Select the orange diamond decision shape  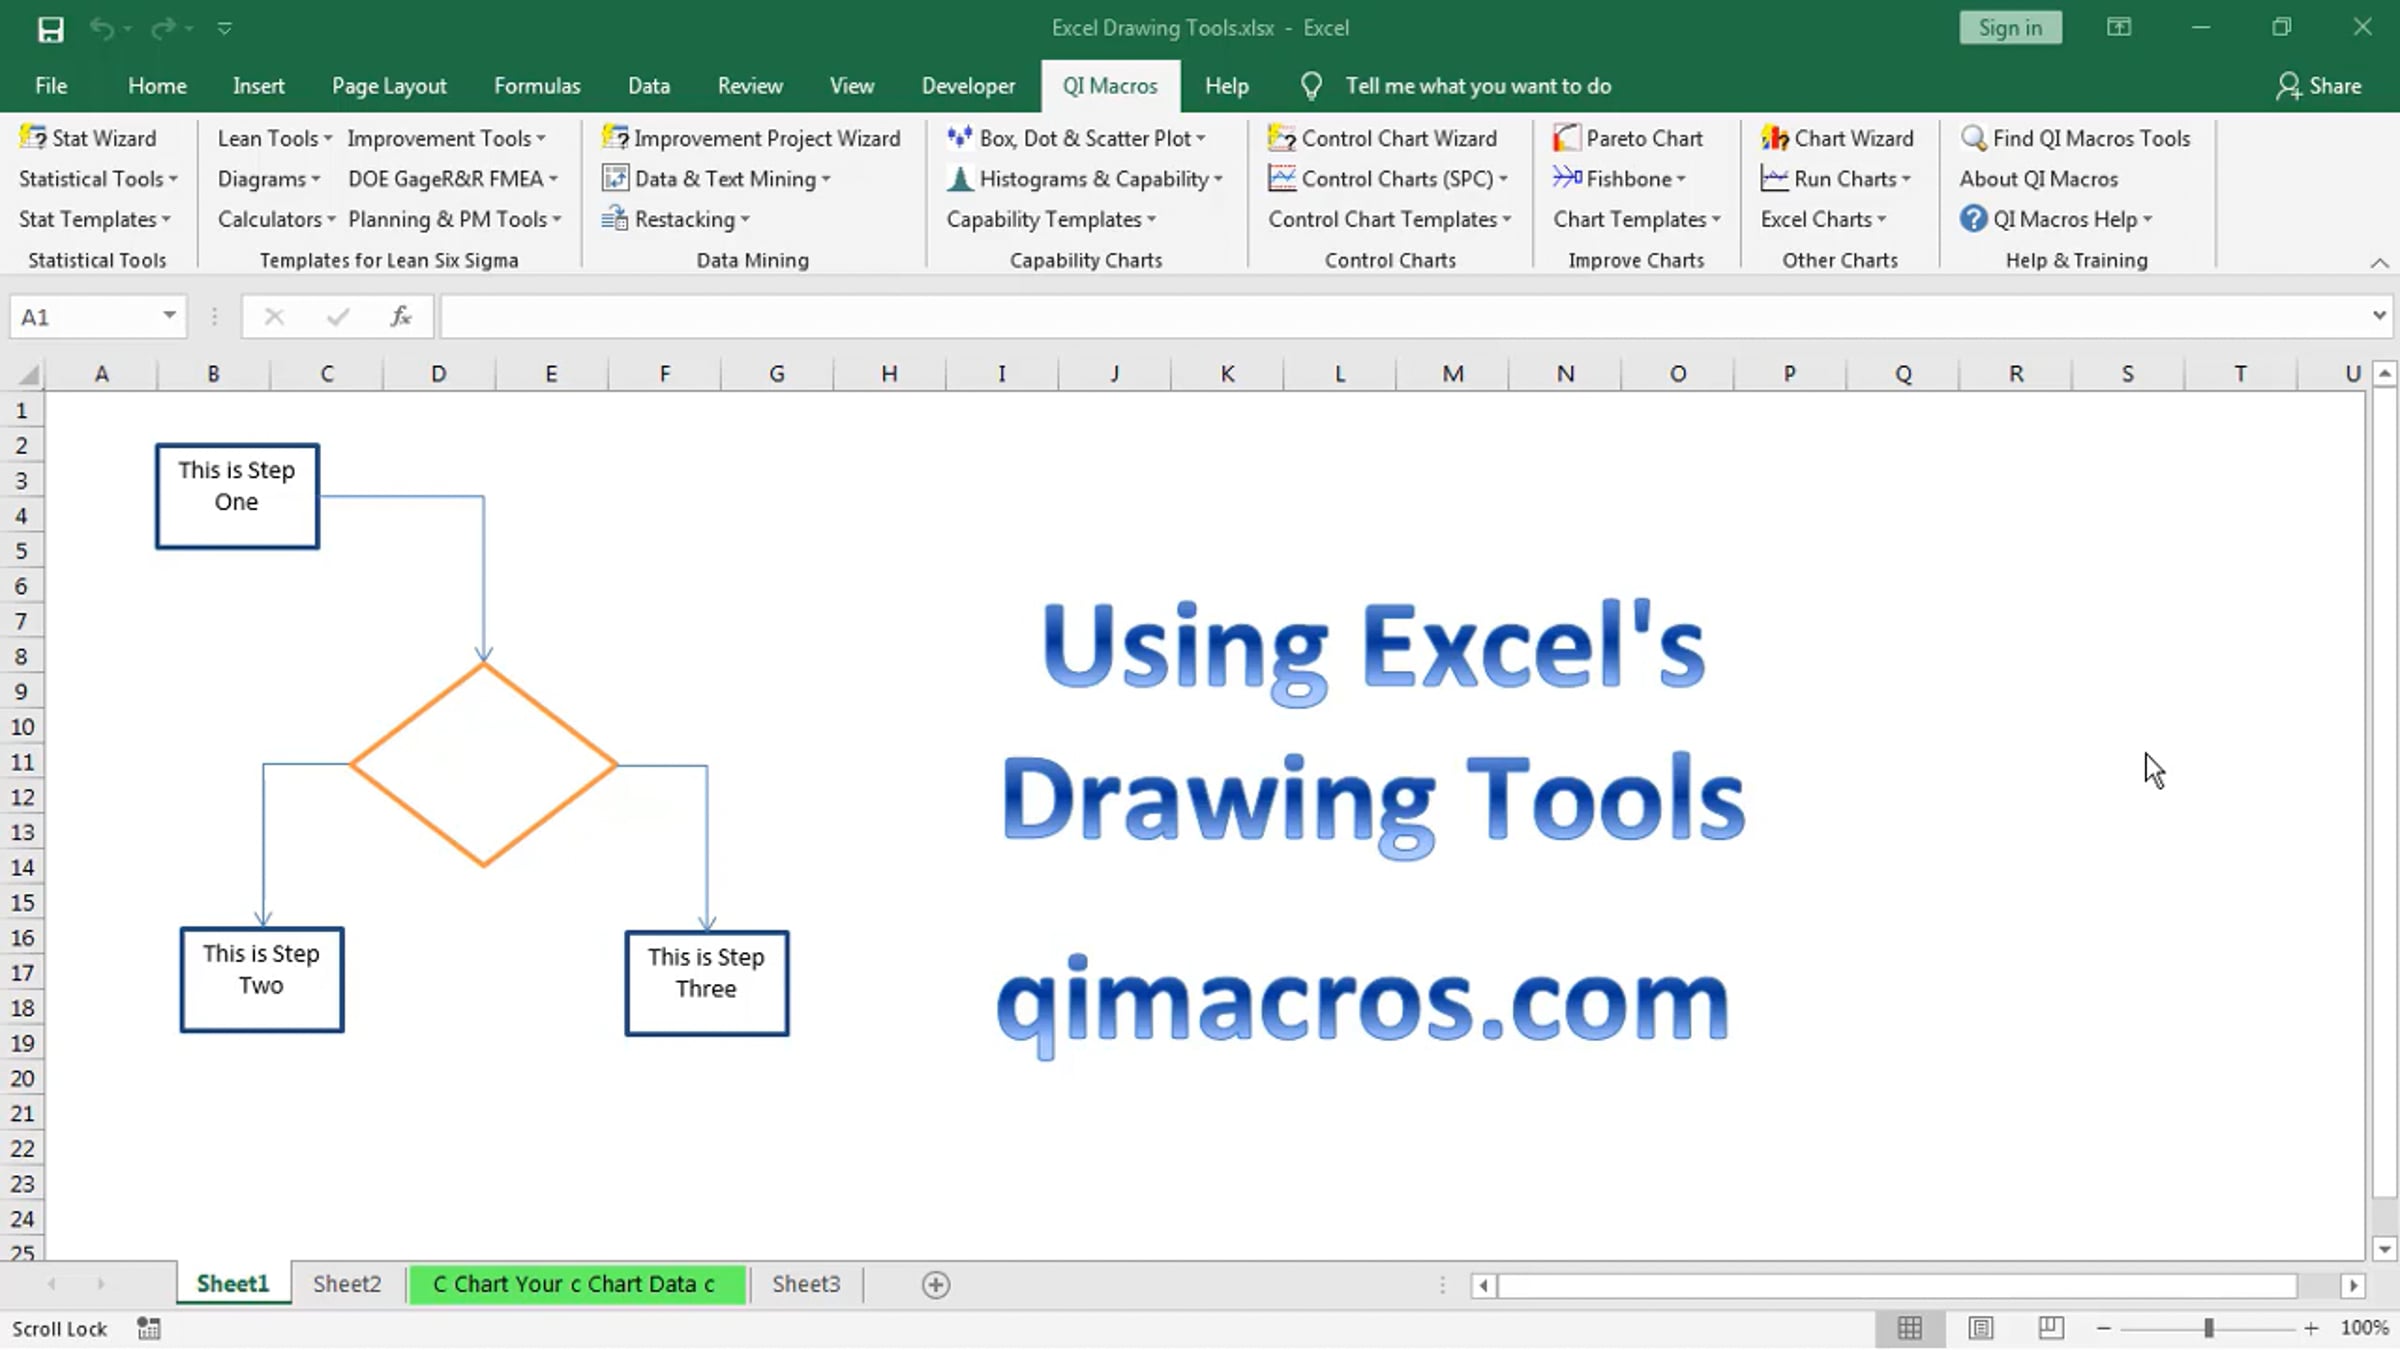coord(484,765)
